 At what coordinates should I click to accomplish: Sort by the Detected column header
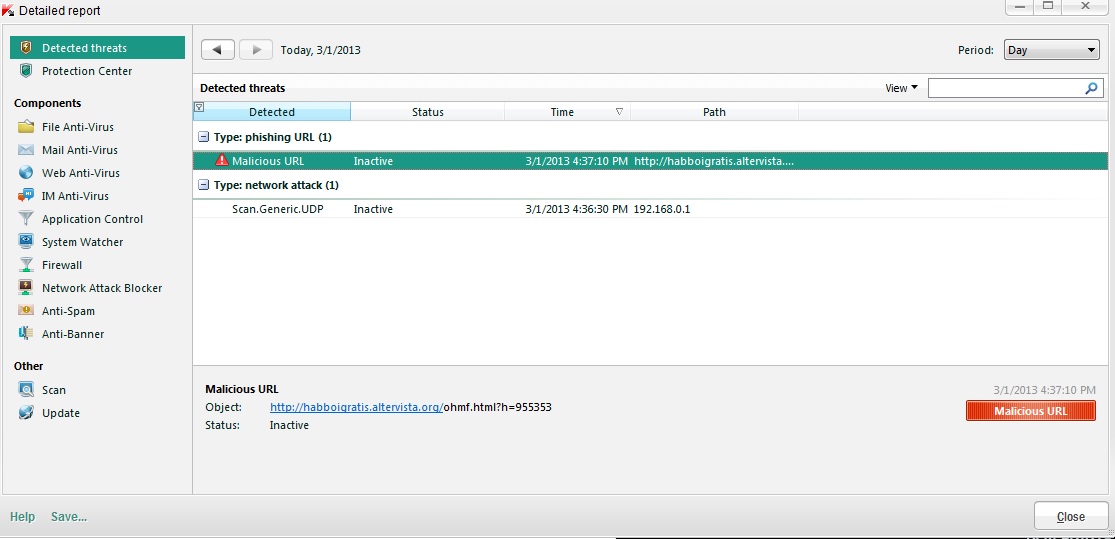coord(272,112)
